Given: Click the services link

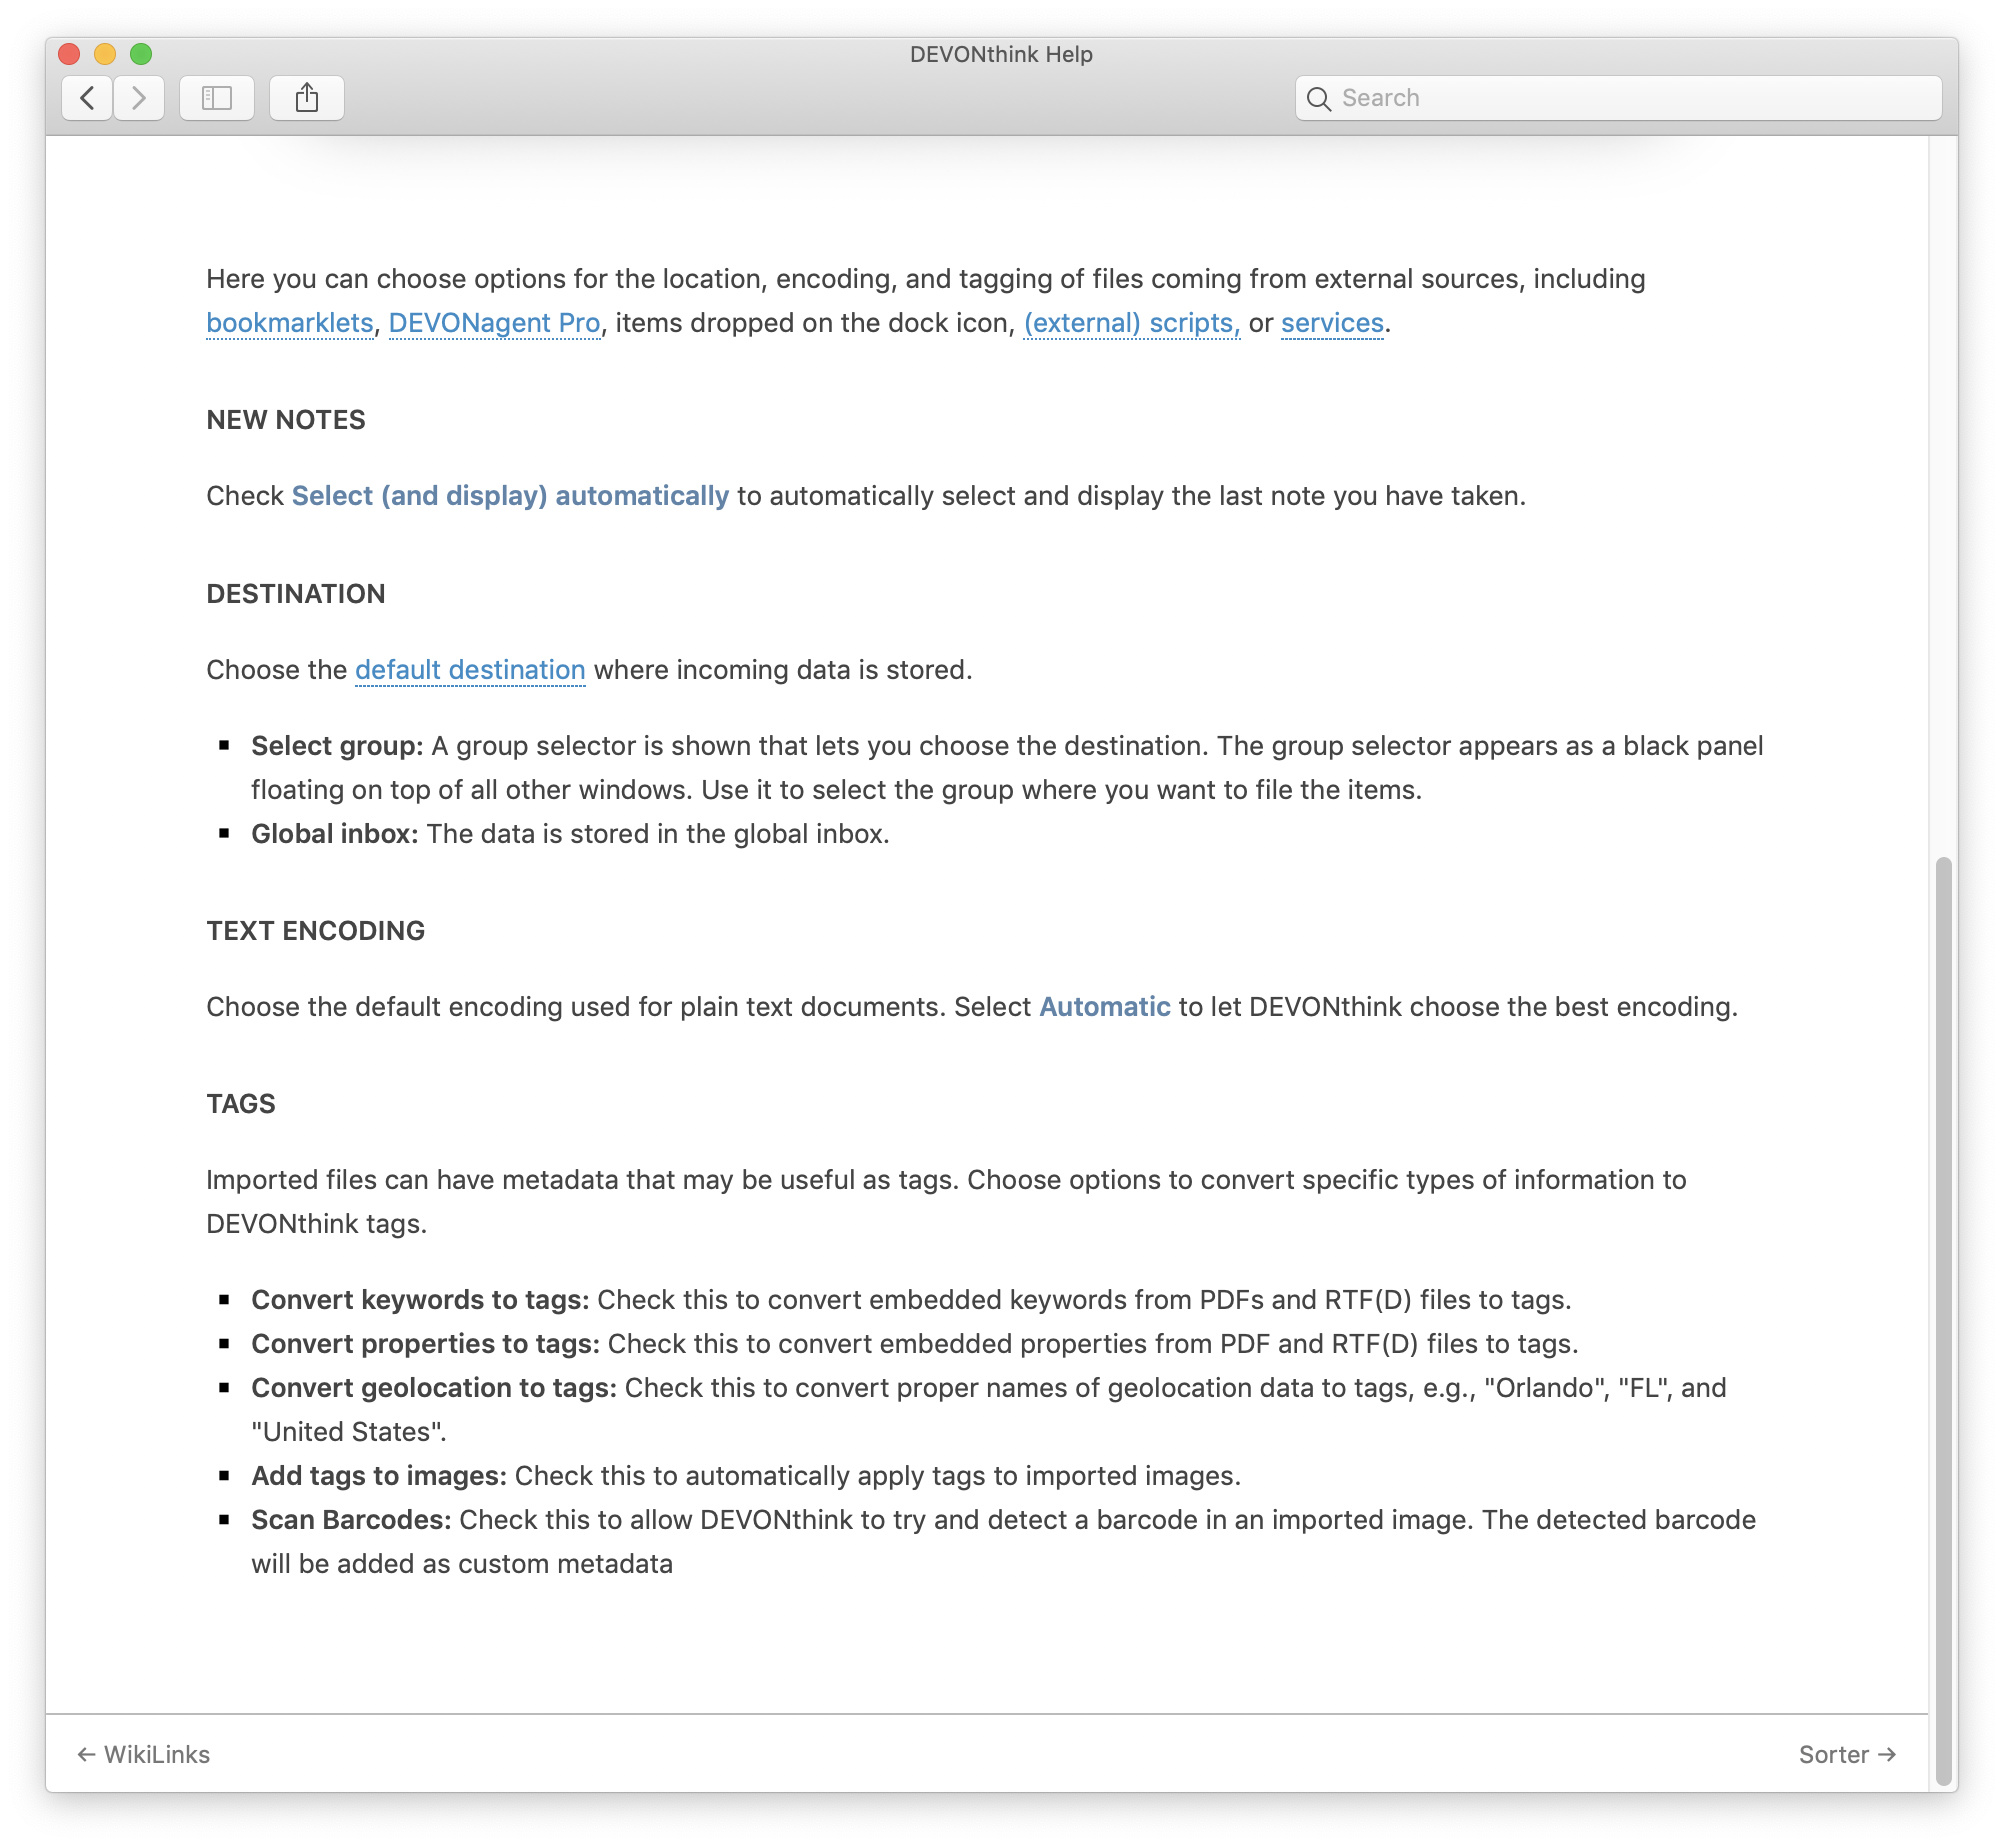Looking at the screenshot, I should 1332,323.
